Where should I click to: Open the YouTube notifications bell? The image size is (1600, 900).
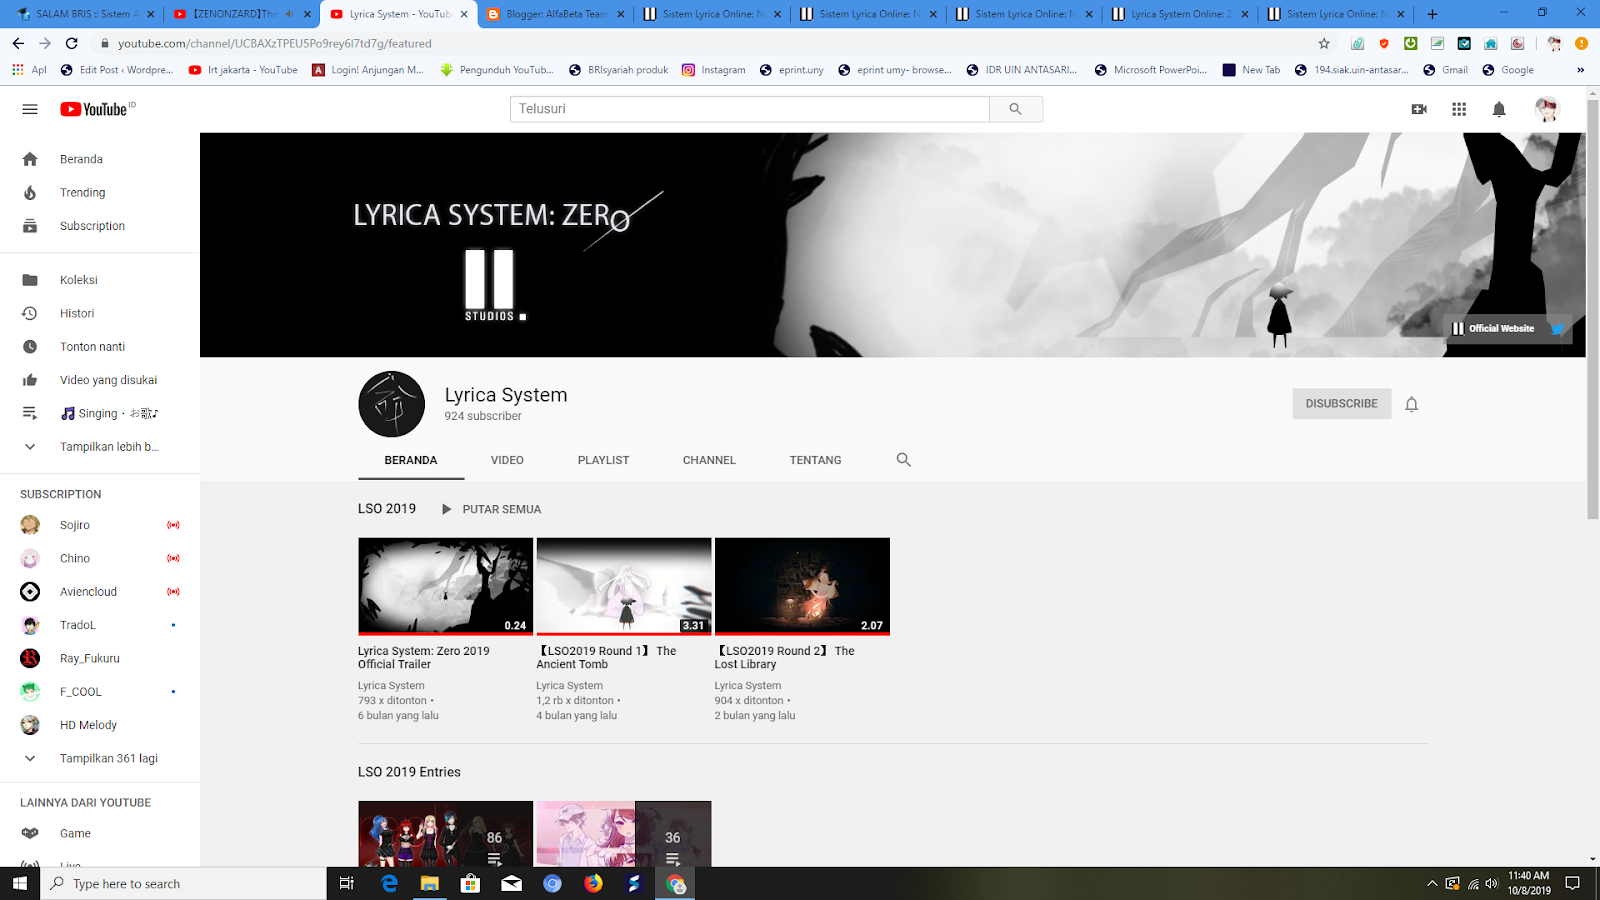1499,109
